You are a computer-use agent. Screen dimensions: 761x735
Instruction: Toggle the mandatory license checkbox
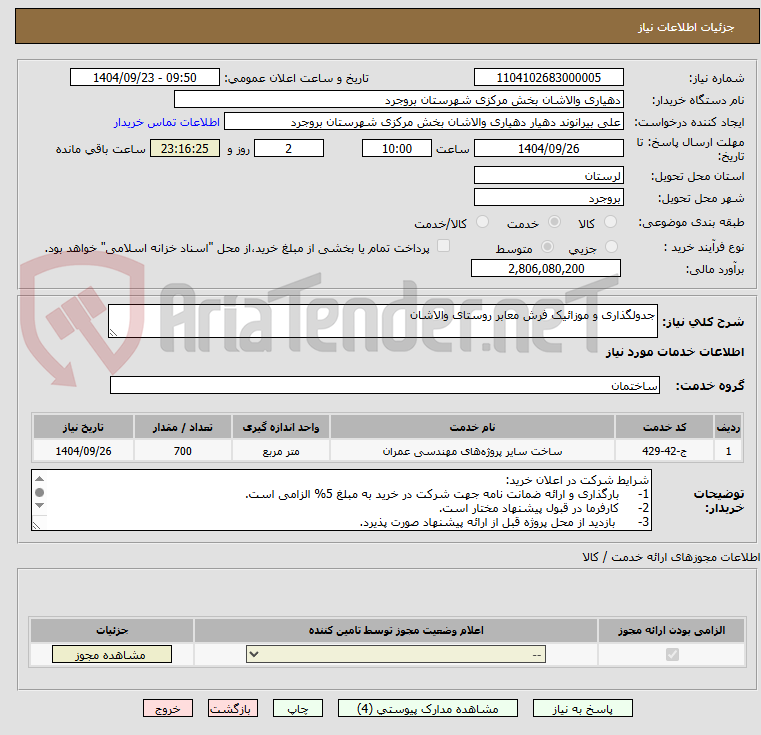click(x=672, y=655)
